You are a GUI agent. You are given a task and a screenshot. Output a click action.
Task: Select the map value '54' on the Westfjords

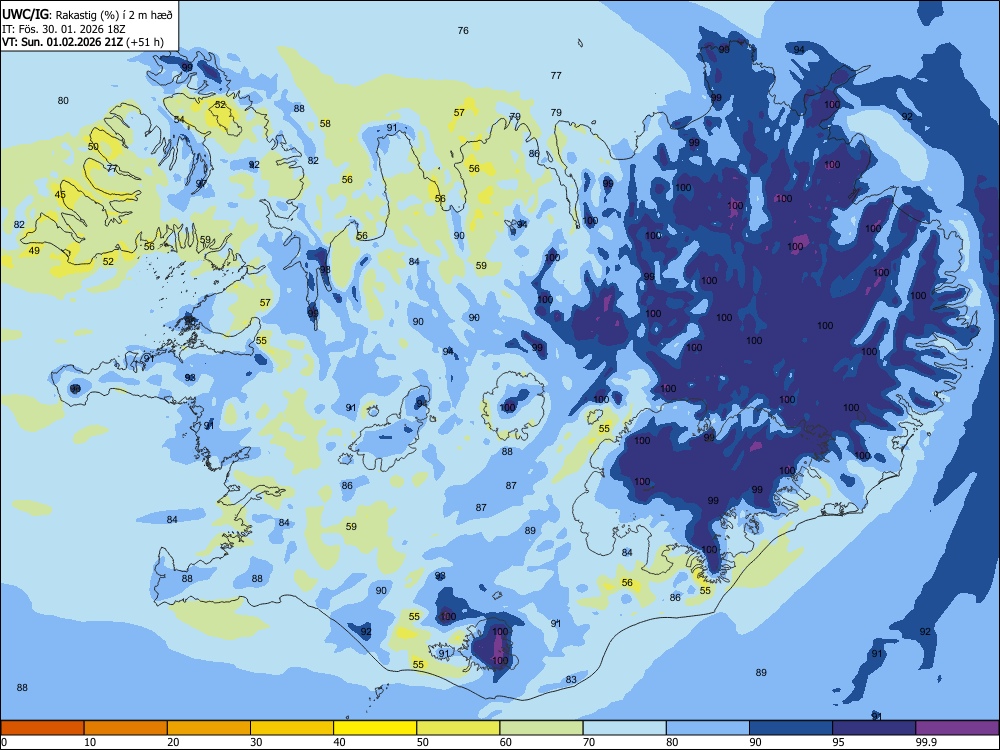(179, 120)
